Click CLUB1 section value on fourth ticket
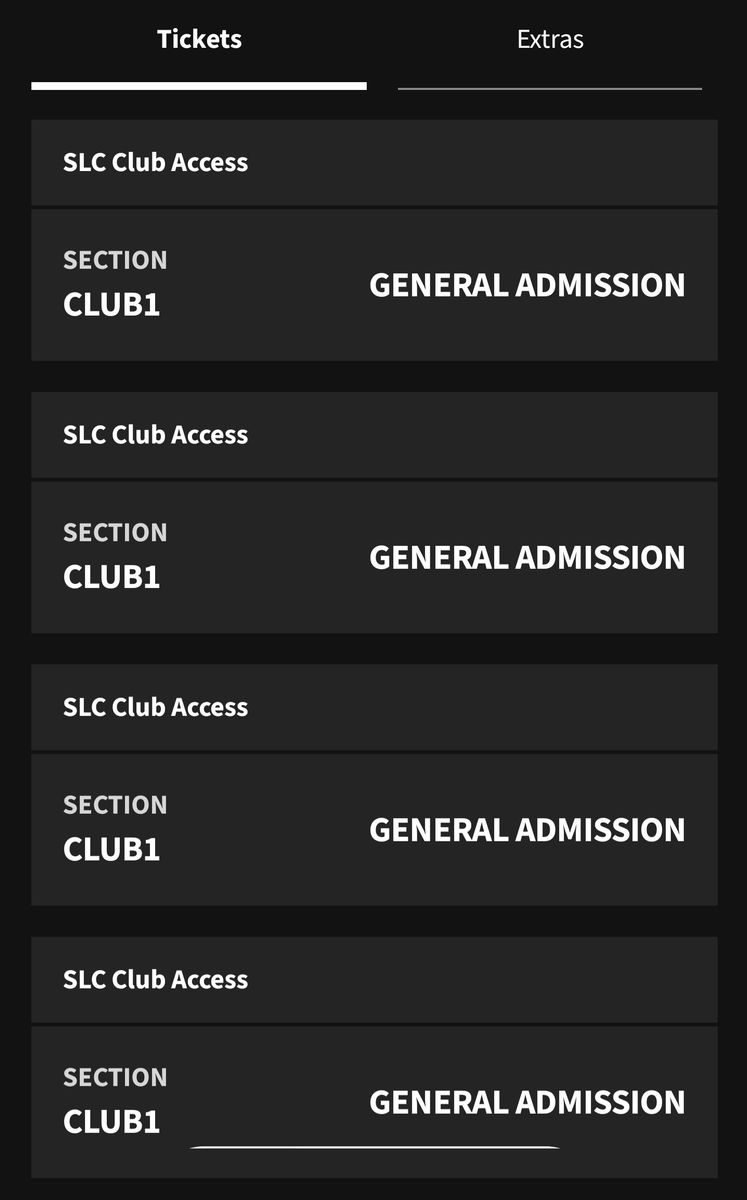 coord(111,1122)
